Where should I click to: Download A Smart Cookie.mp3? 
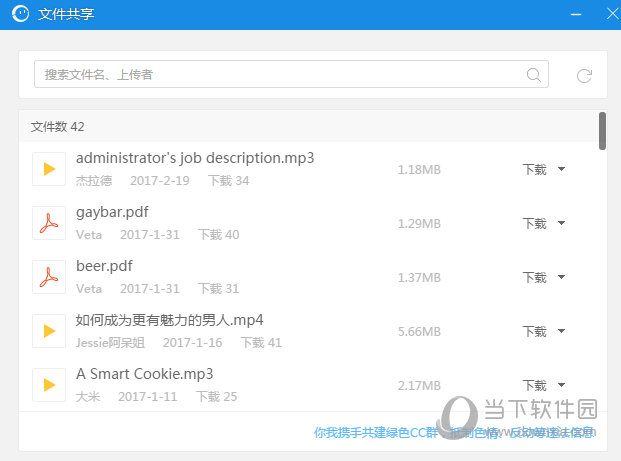tap(534, 385)
